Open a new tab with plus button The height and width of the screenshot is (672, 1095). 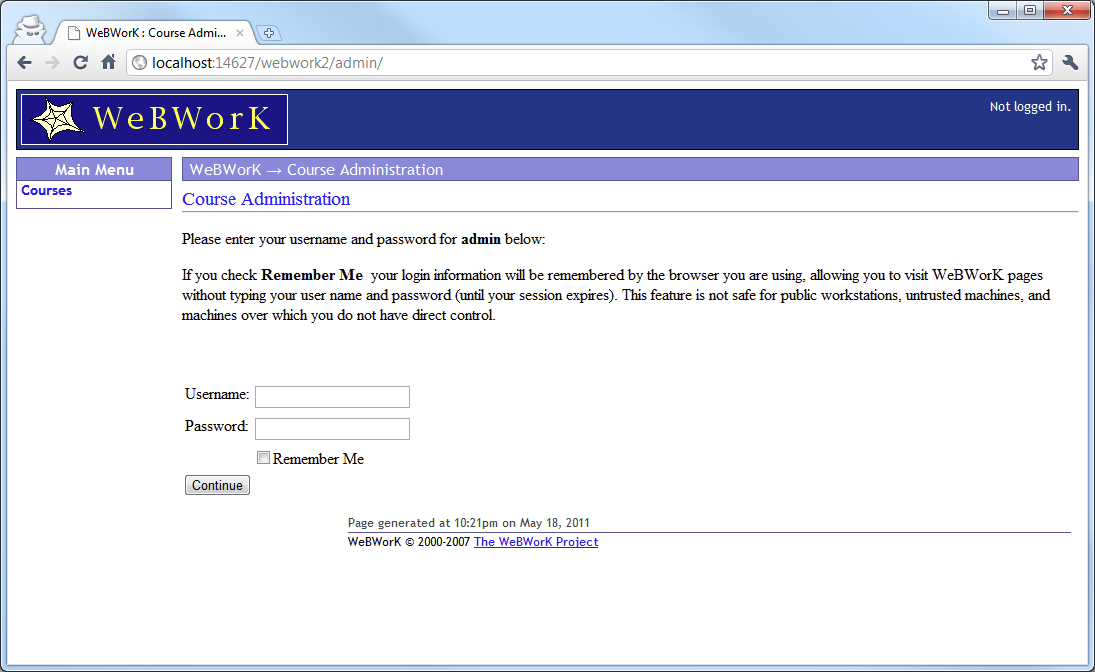pyautogui.click(x=269, y=33)
